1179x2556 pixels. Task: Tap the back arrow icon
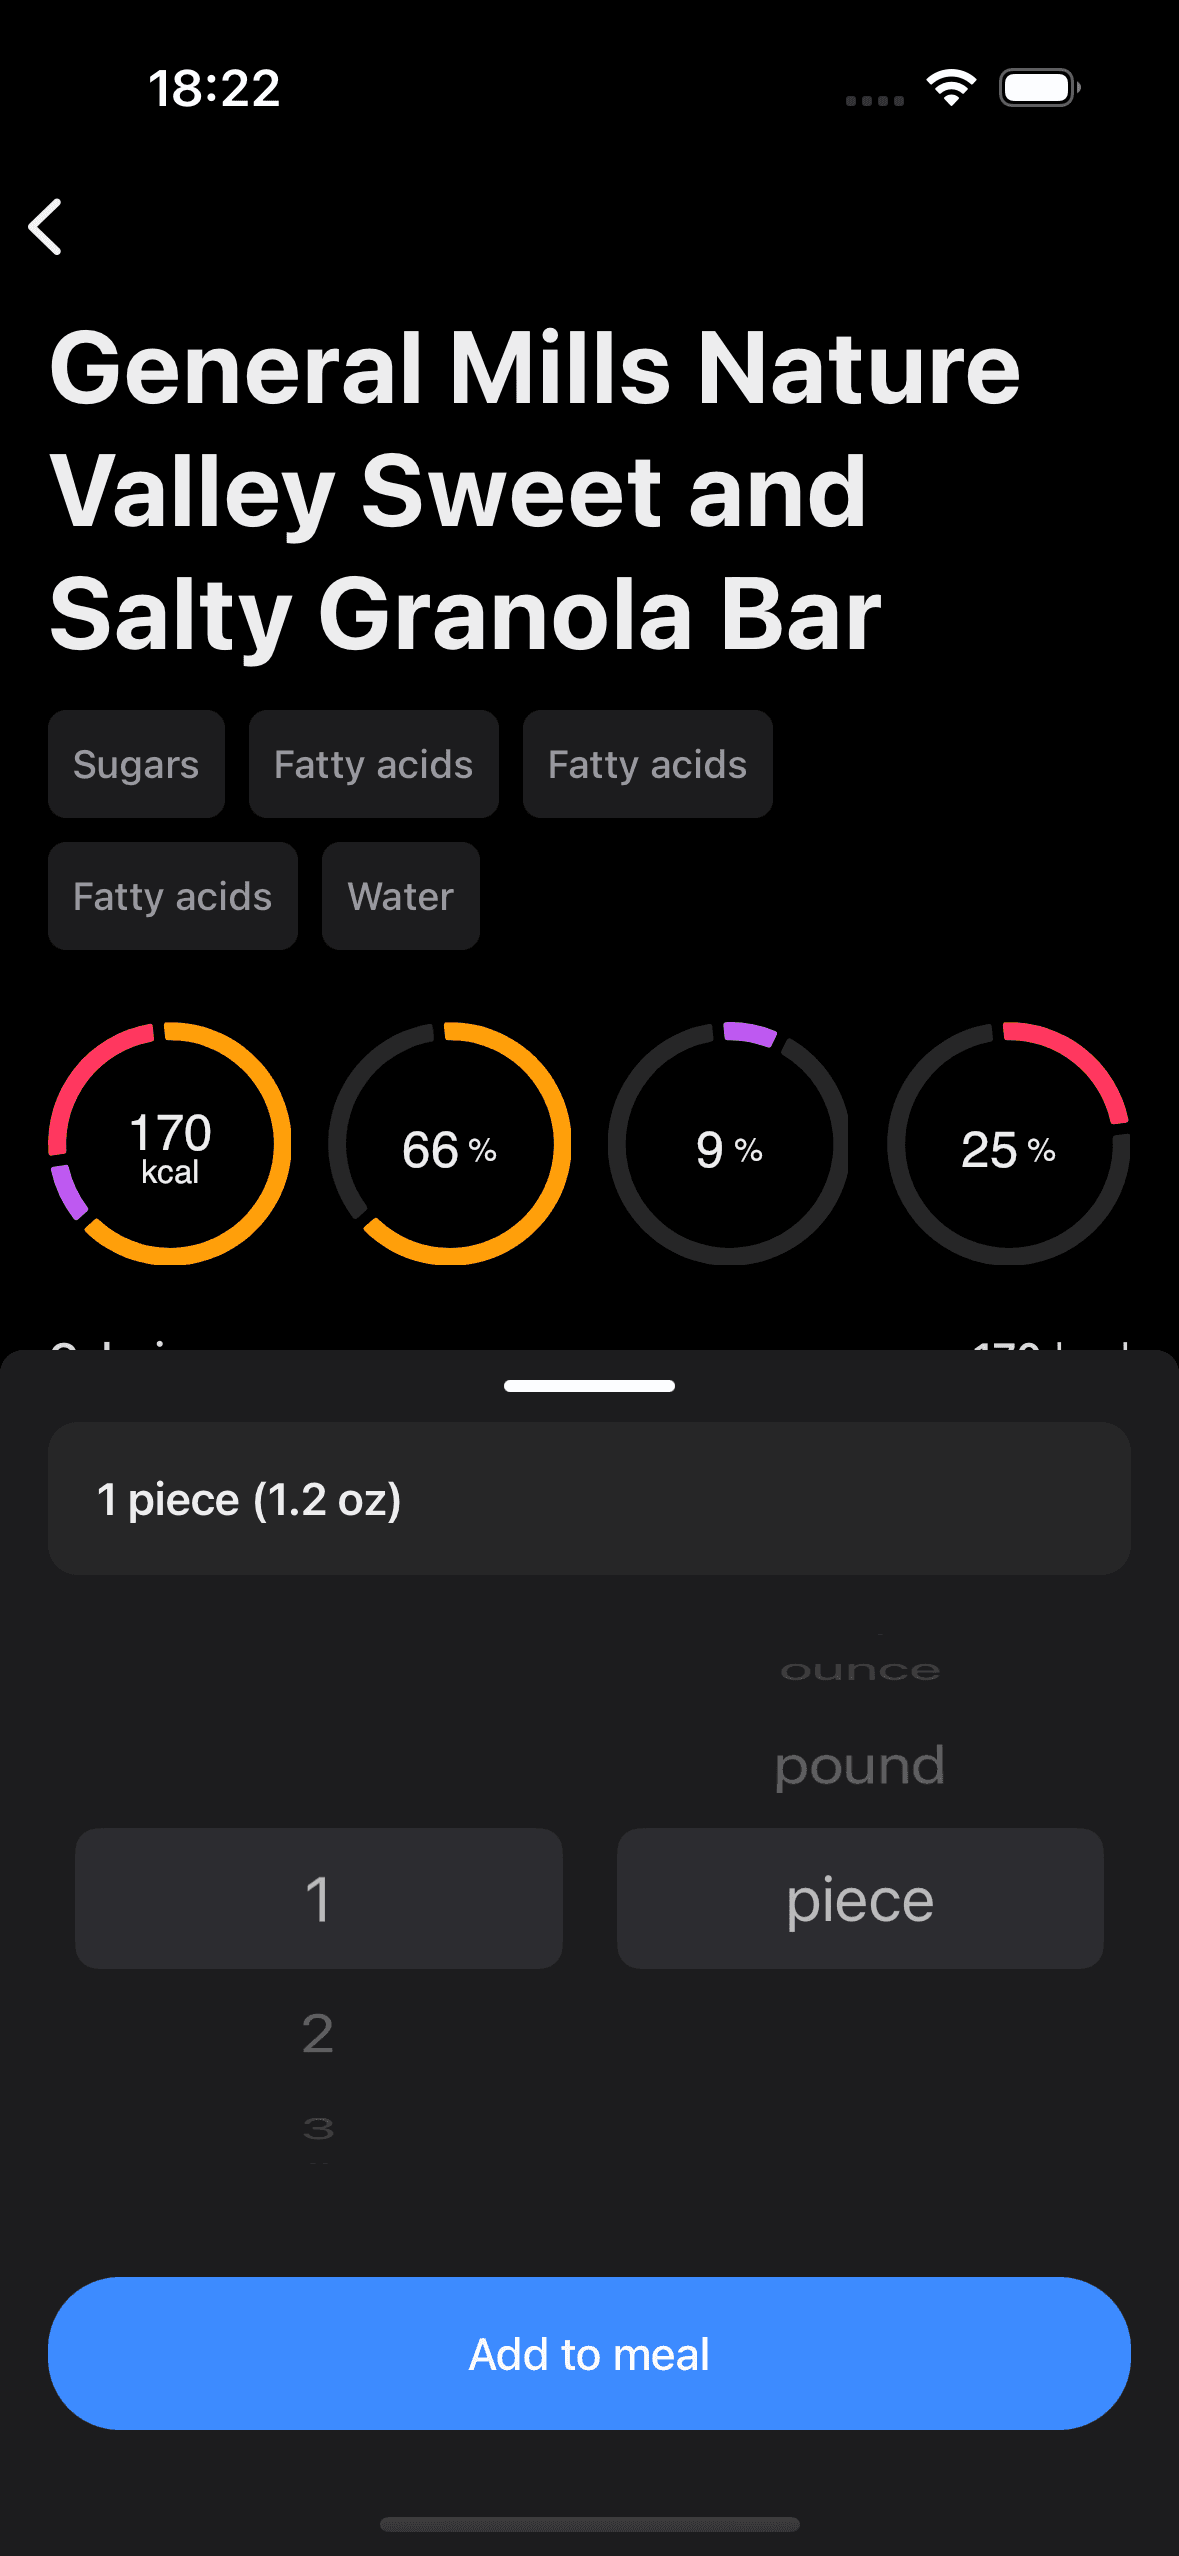click(x=45, y=227)
